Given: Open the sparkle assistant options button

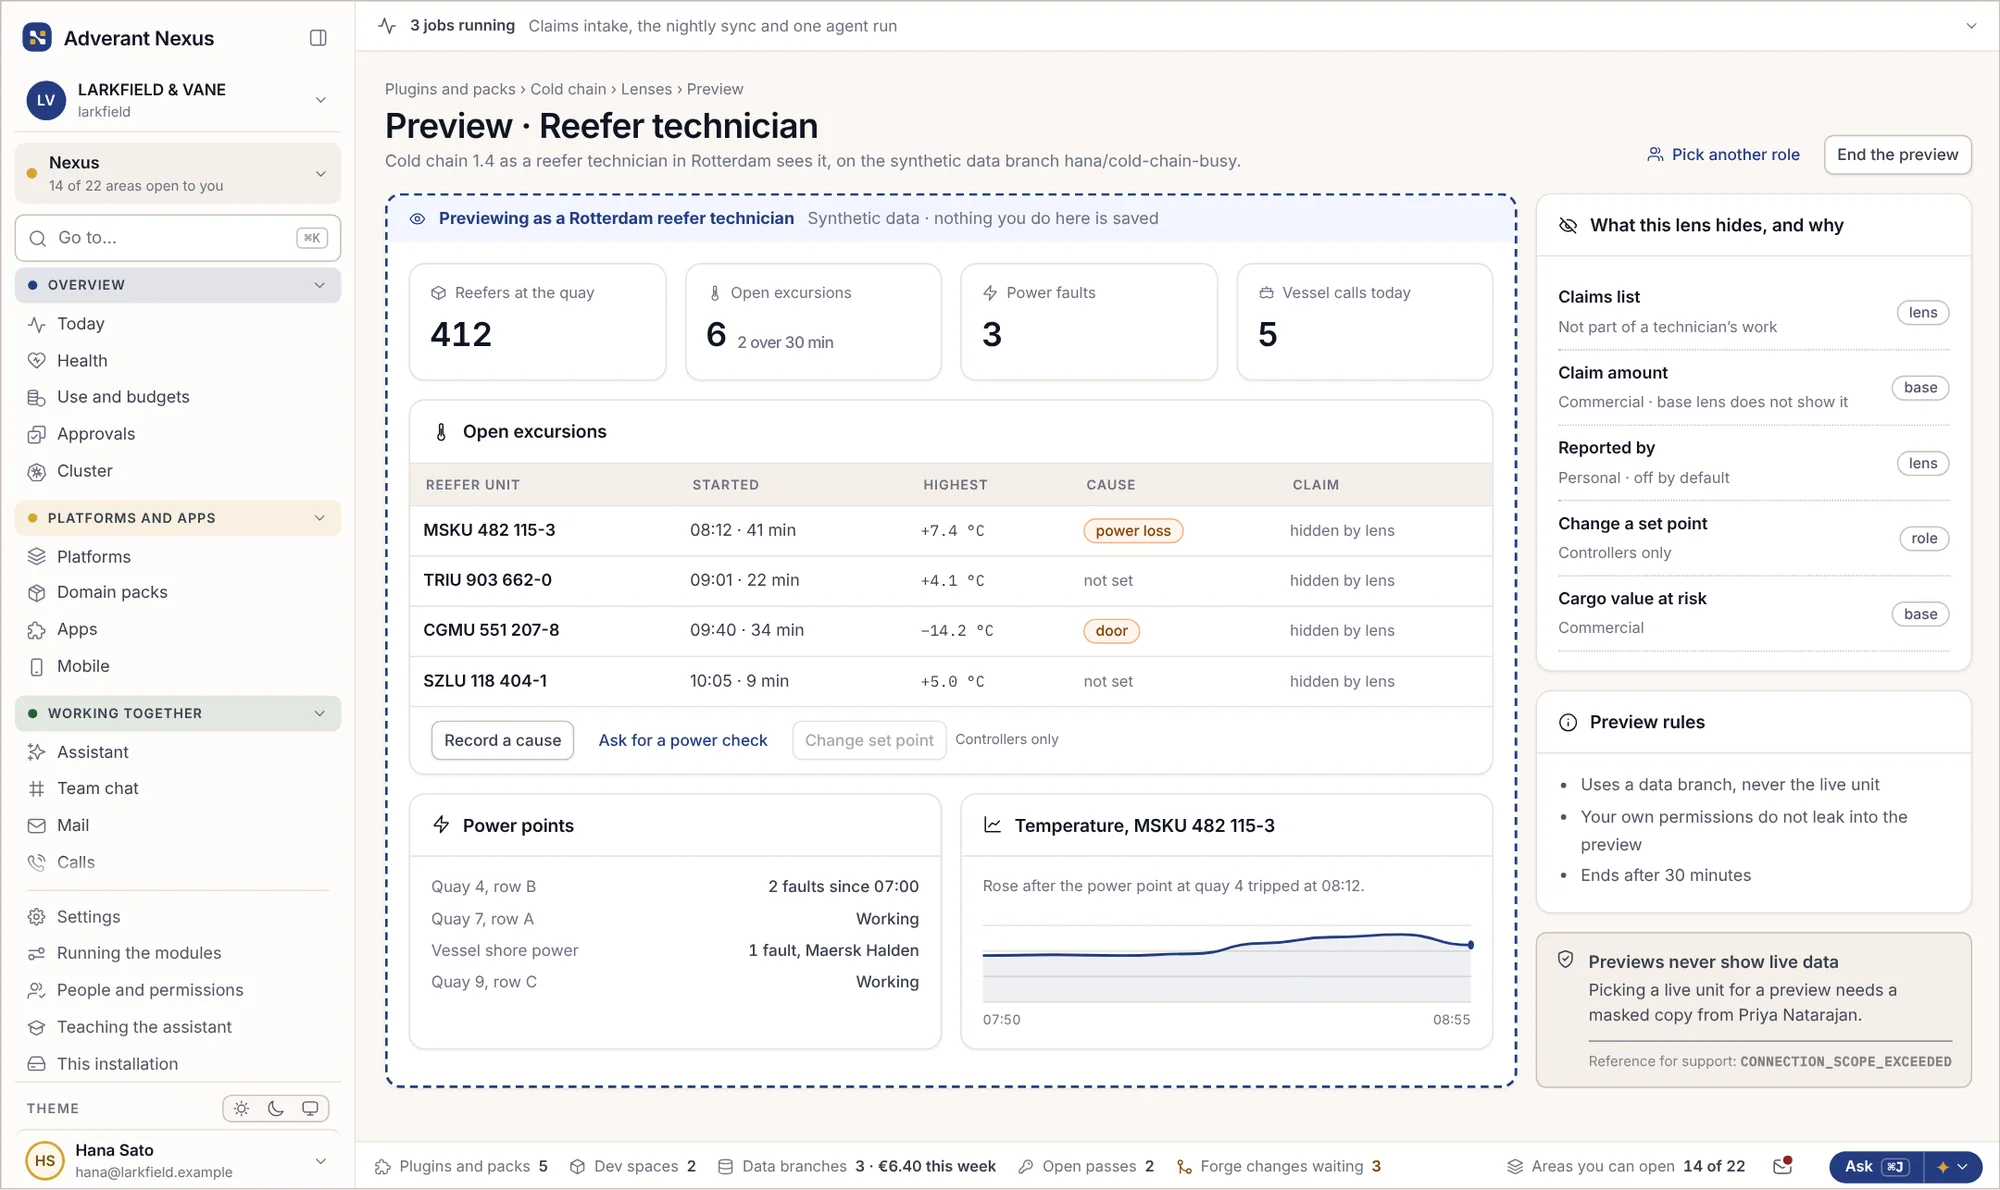Looking at the screenshot, I should pyautogui.click(x=1952, y=1167).
